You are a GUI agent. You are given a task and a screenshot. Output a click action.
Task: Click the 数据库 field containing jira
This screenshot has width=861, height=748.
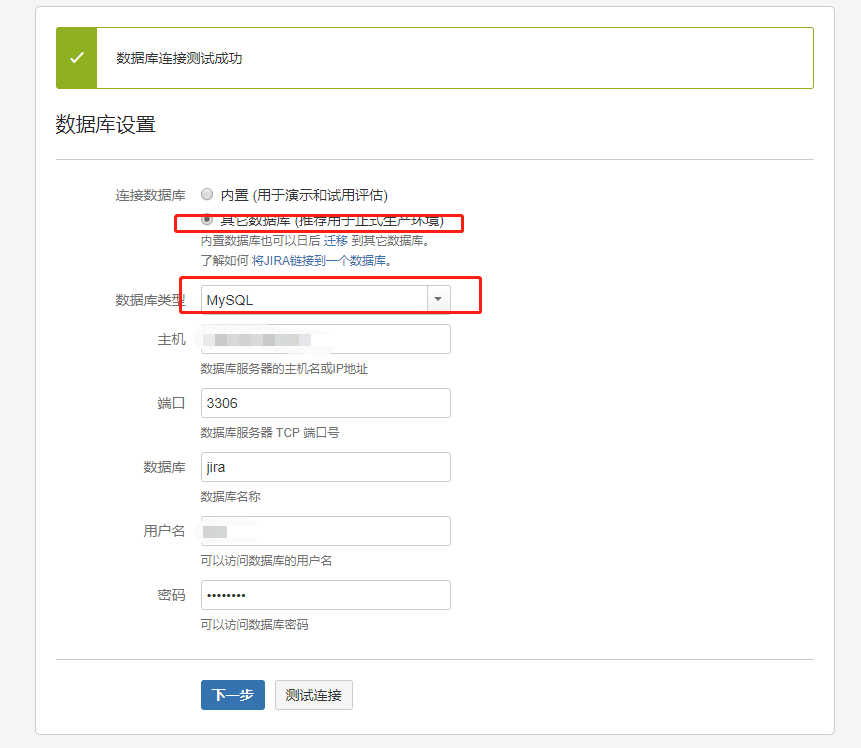(x=325, y=467)
